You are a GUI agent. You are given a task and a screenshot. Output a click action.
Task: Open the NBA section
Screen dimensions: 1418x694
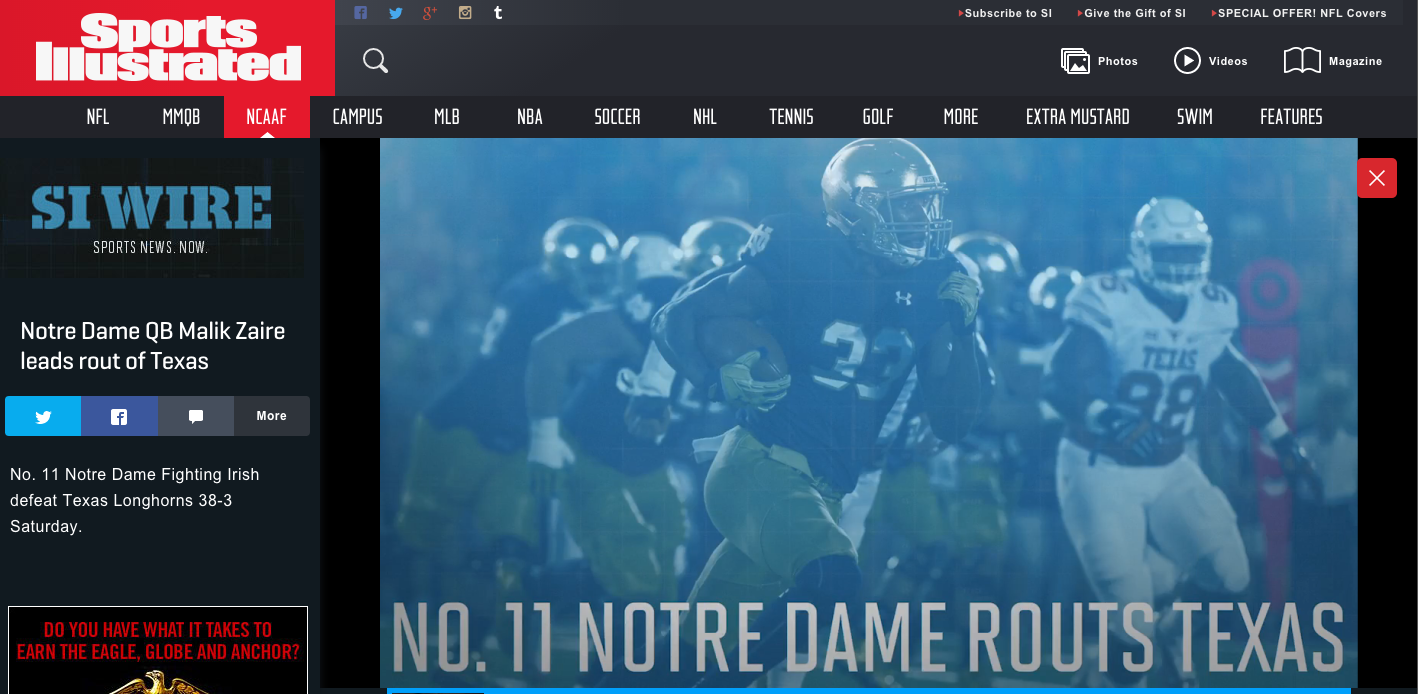pyautogui.click(x=530, y=117)
